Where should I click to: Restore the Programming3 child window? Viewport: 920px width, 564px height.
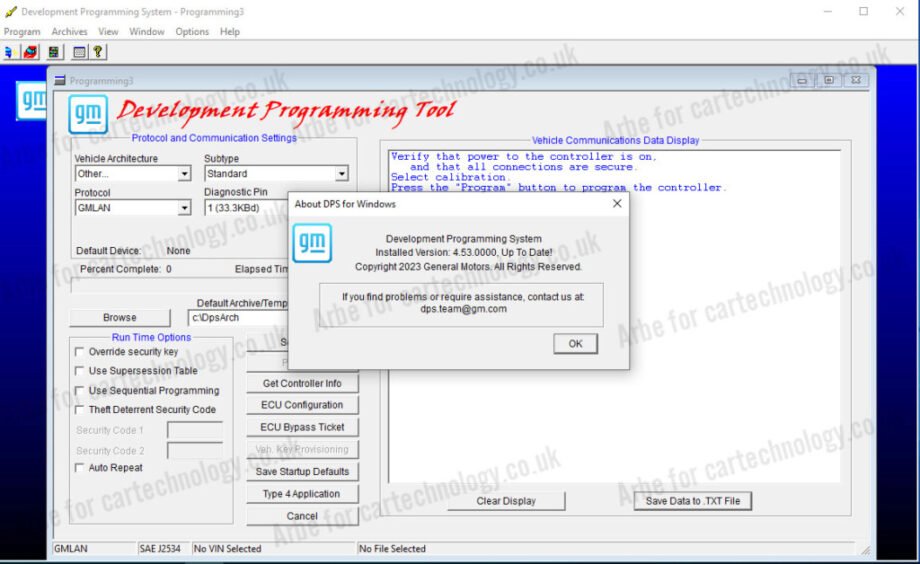[x=829, y=80]
